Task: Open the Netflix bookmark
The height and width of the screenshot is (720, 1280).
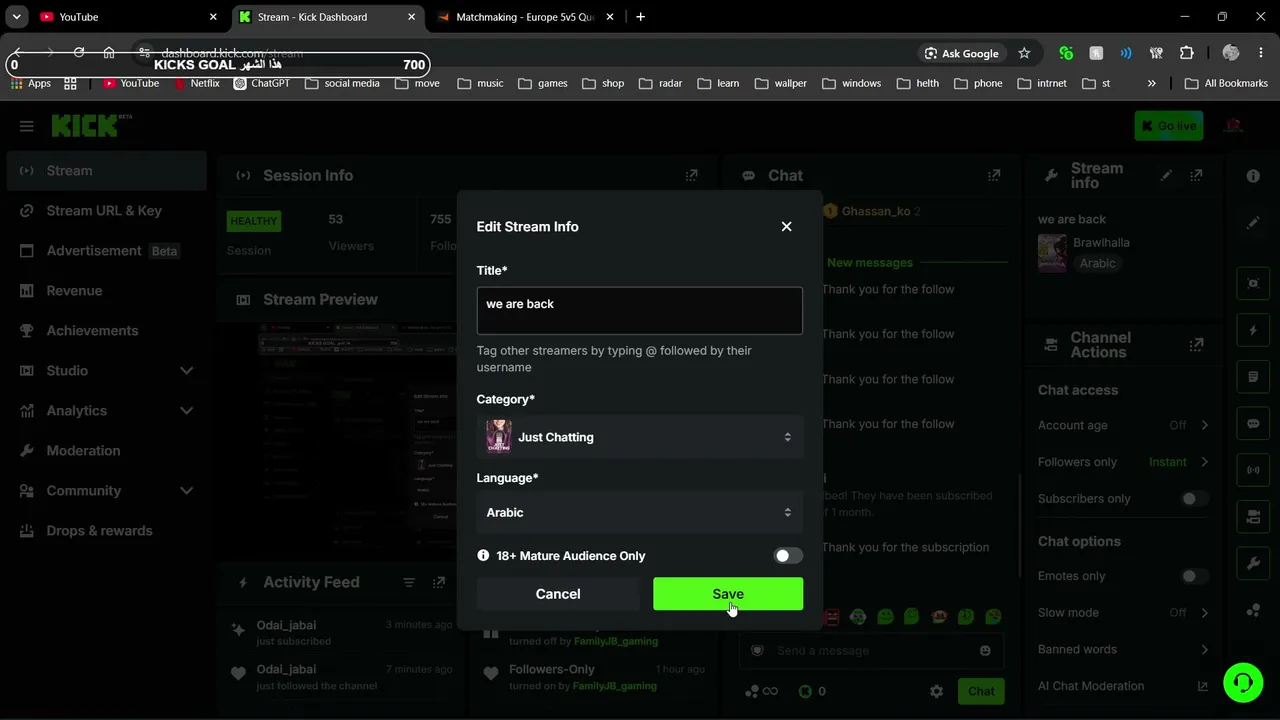Action: pyautogui.click(x=196, y=83)
